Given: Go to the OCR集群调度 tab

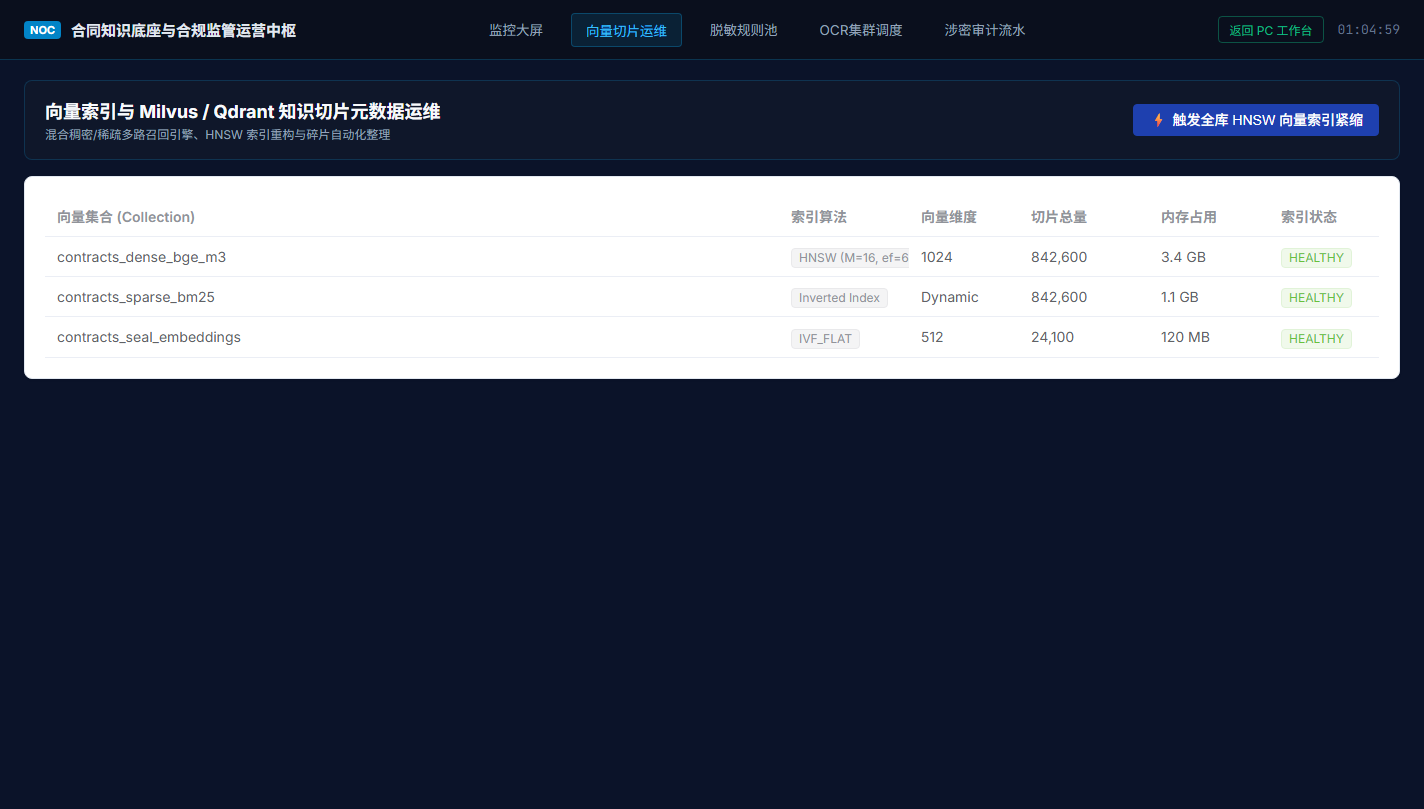Looking at the screenshot, I should [861, 30].
